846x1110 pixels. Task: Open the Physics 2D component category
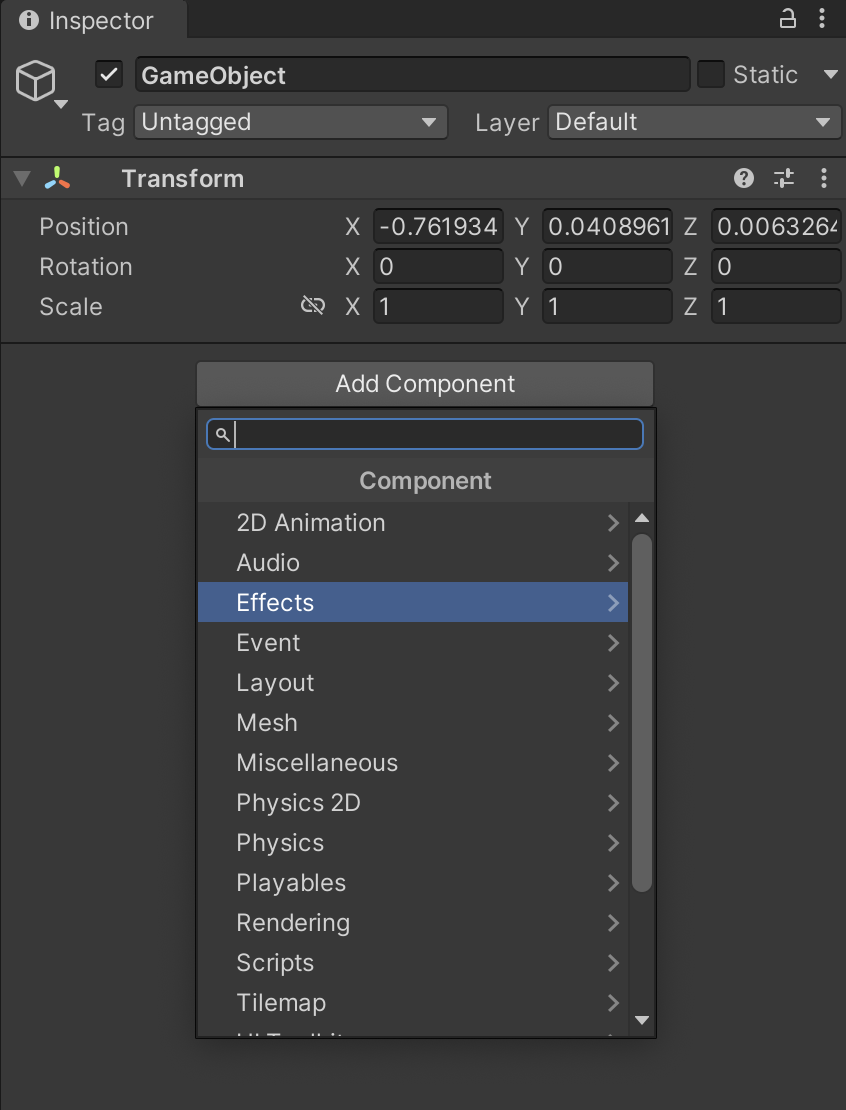(412, 802)
